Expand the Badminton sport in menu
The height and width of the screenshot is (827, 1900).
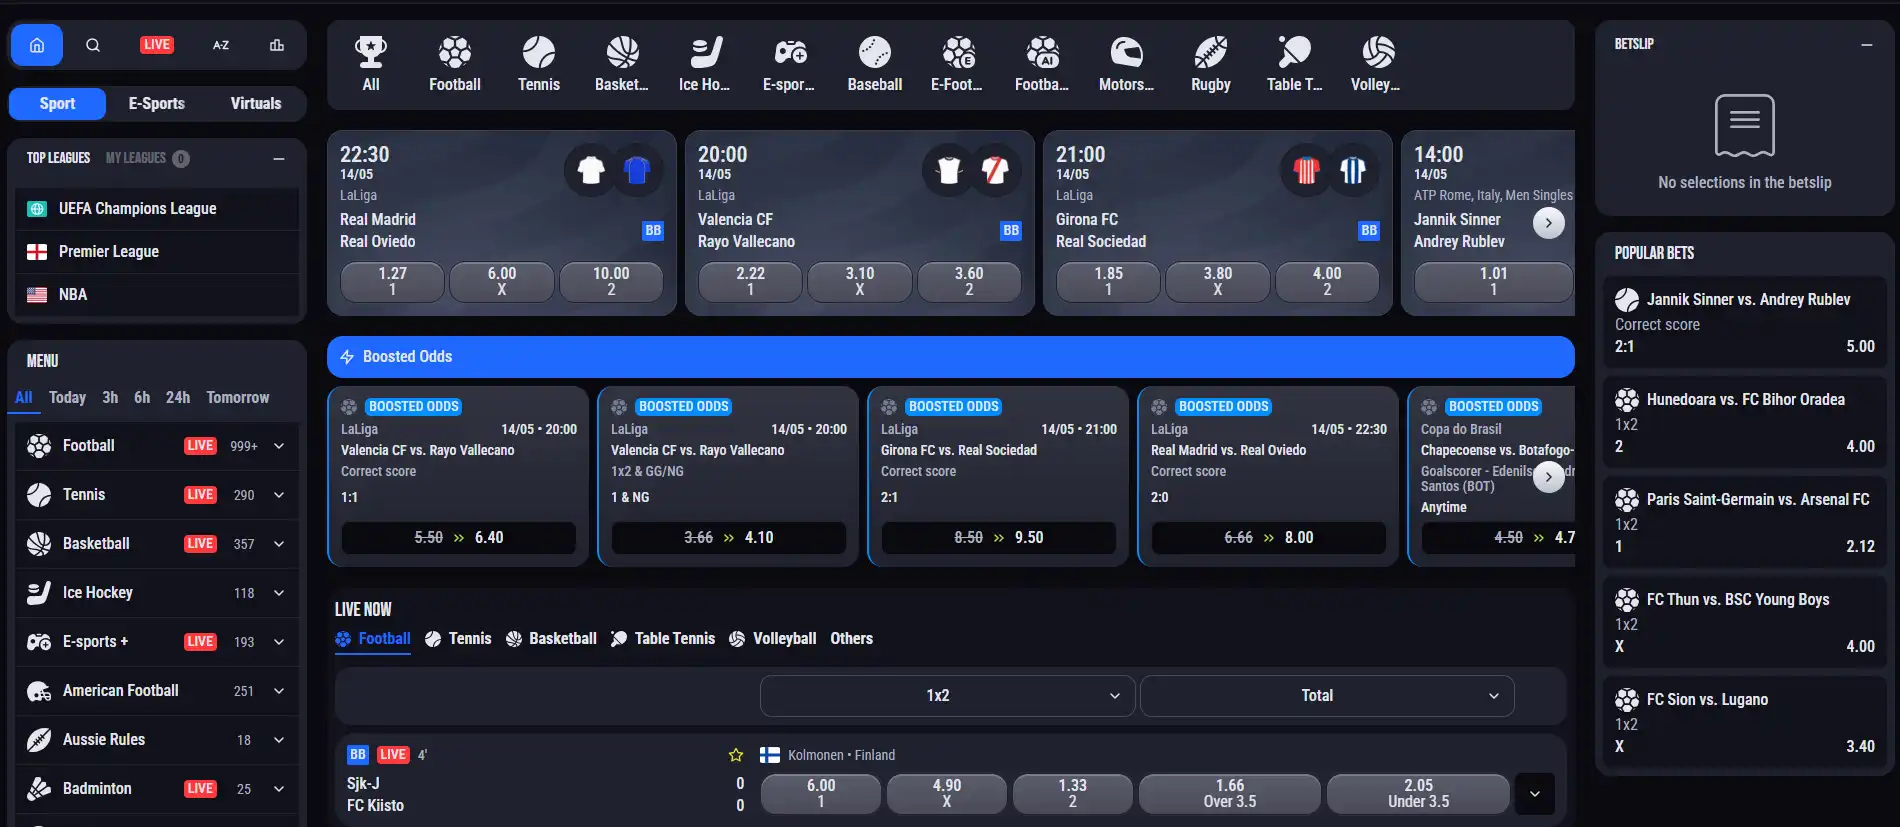pos(279,789)
